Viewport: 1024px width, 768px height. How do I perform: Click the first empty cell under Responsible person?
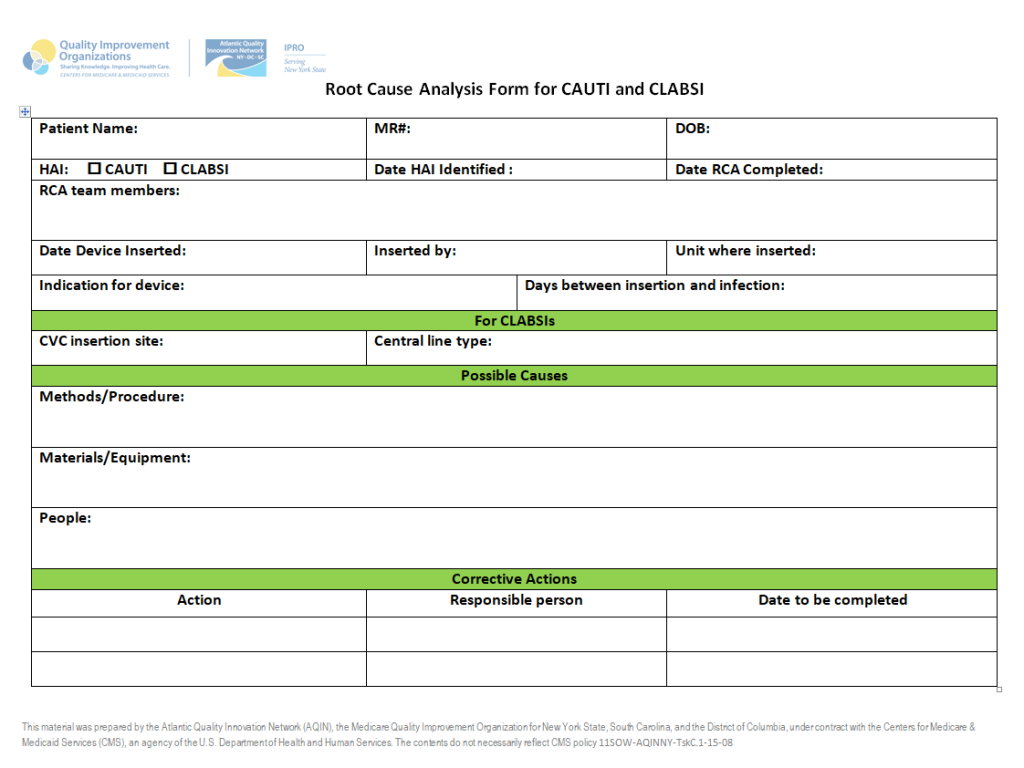(515, 634)
